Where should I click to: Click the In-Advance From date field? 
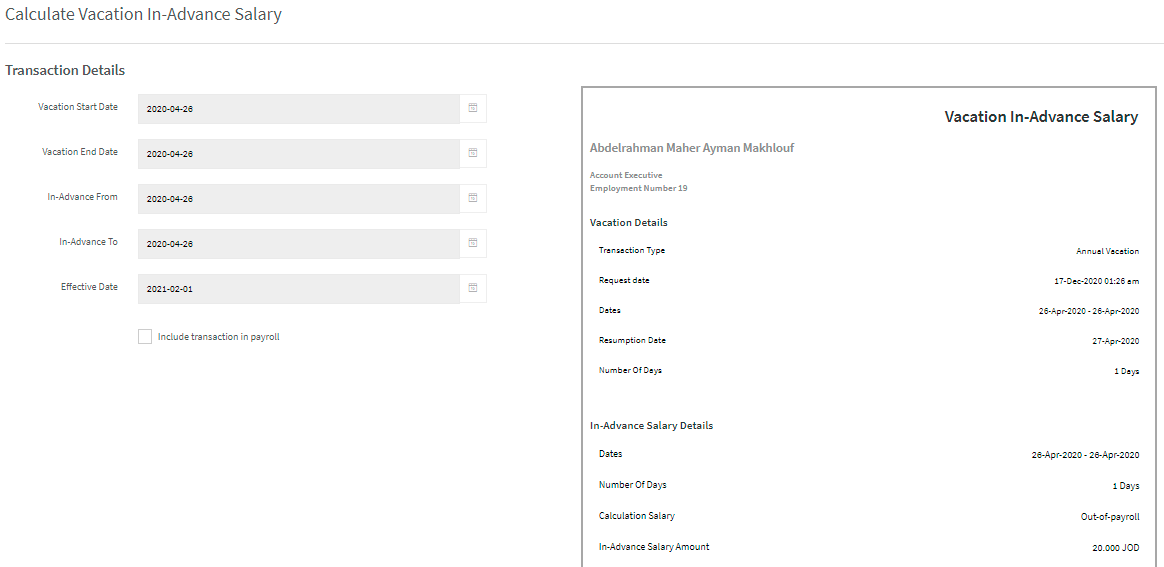point(299,199)
